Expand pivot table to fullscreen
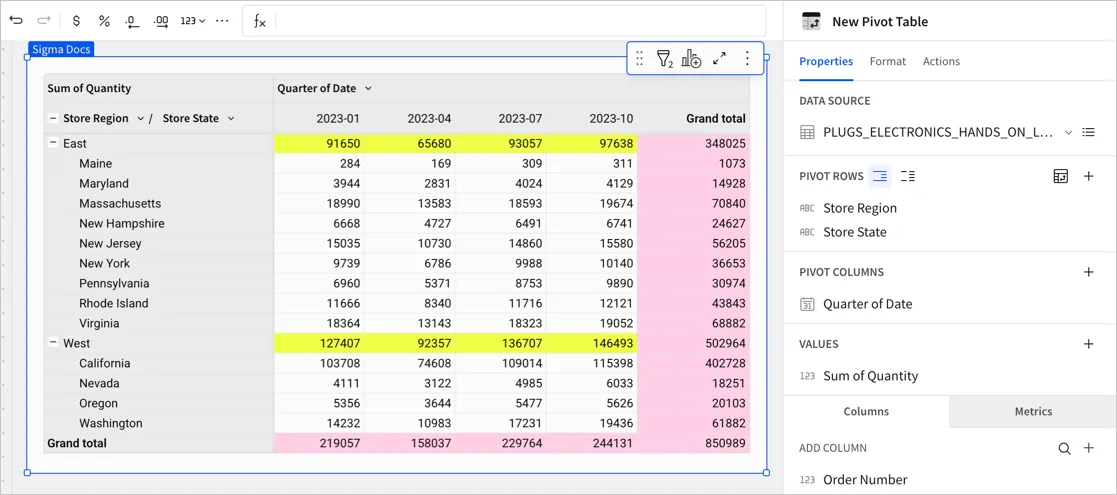 point(719,58)
